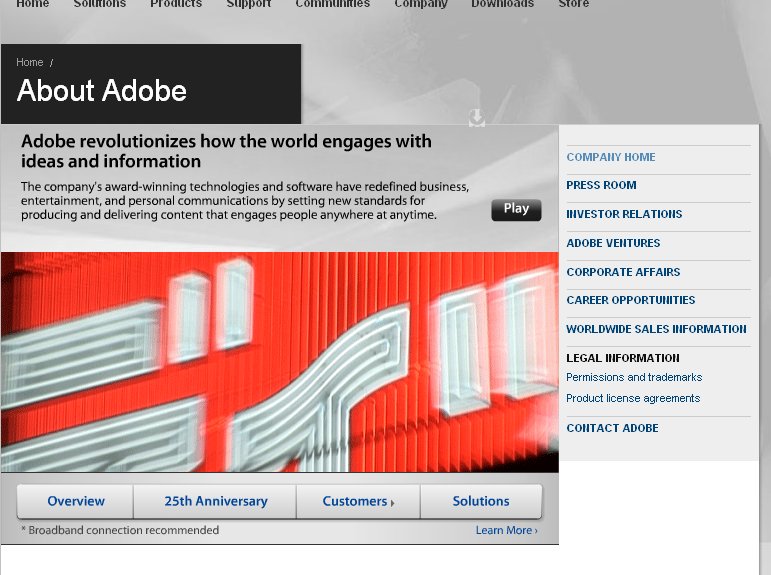
Task: Open the Company Home sidebar link
Action: [x=611, y=157]
